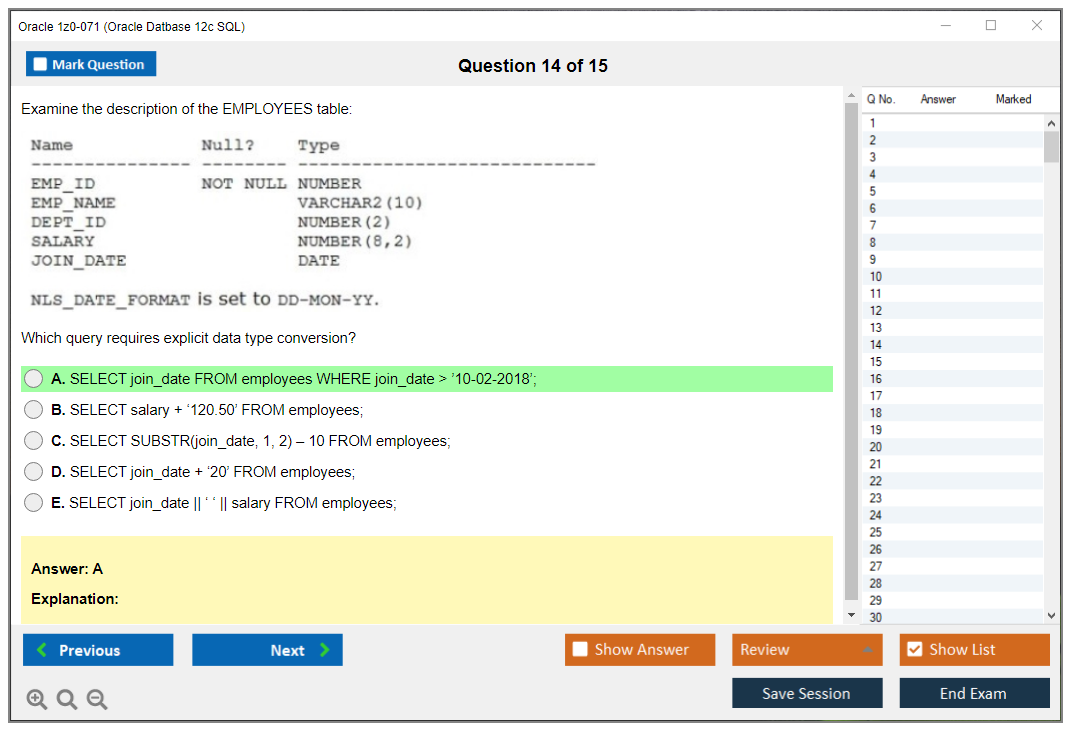1075x735 pixels.
Task: Enable the Show Answer checkbox
Action: (x=581, y=650)
